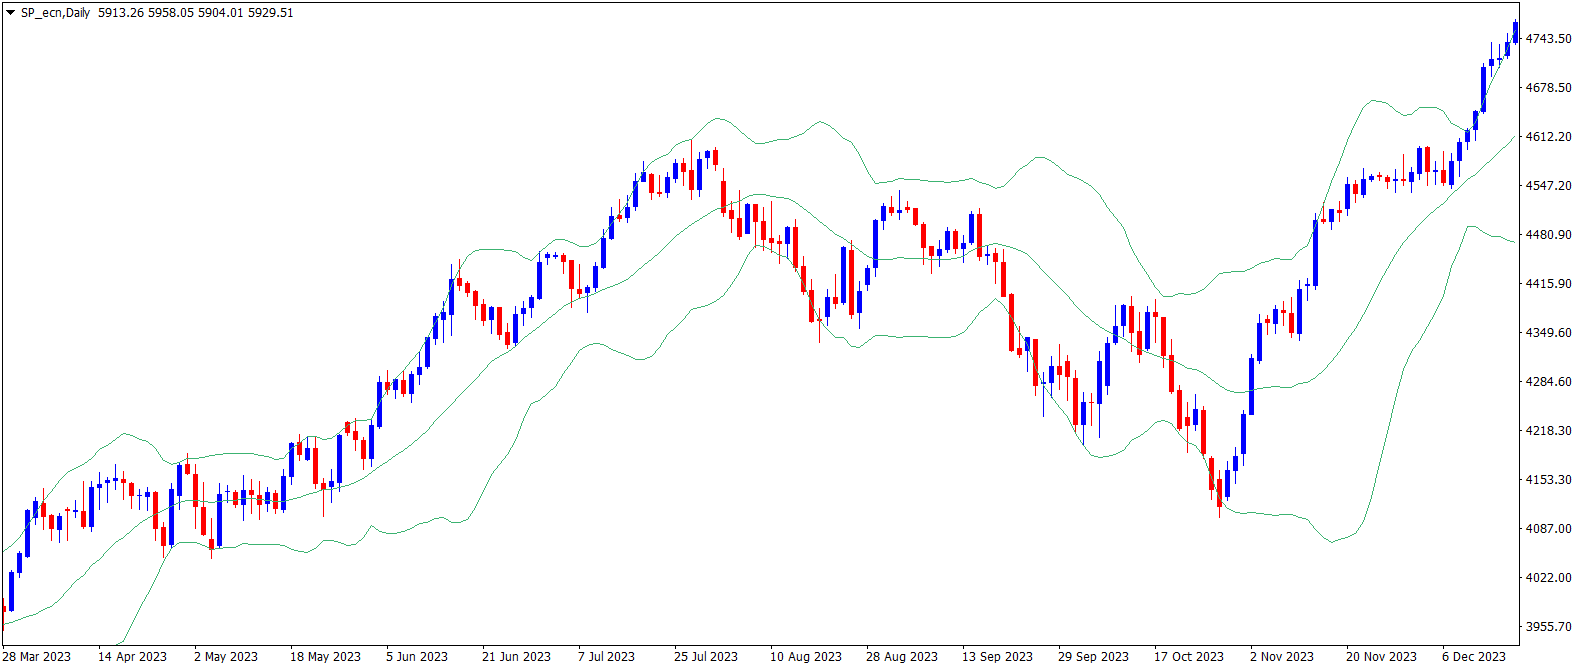Click date label 2 Nov 2023
The image size is (1583, 669).
(1282, 657)
